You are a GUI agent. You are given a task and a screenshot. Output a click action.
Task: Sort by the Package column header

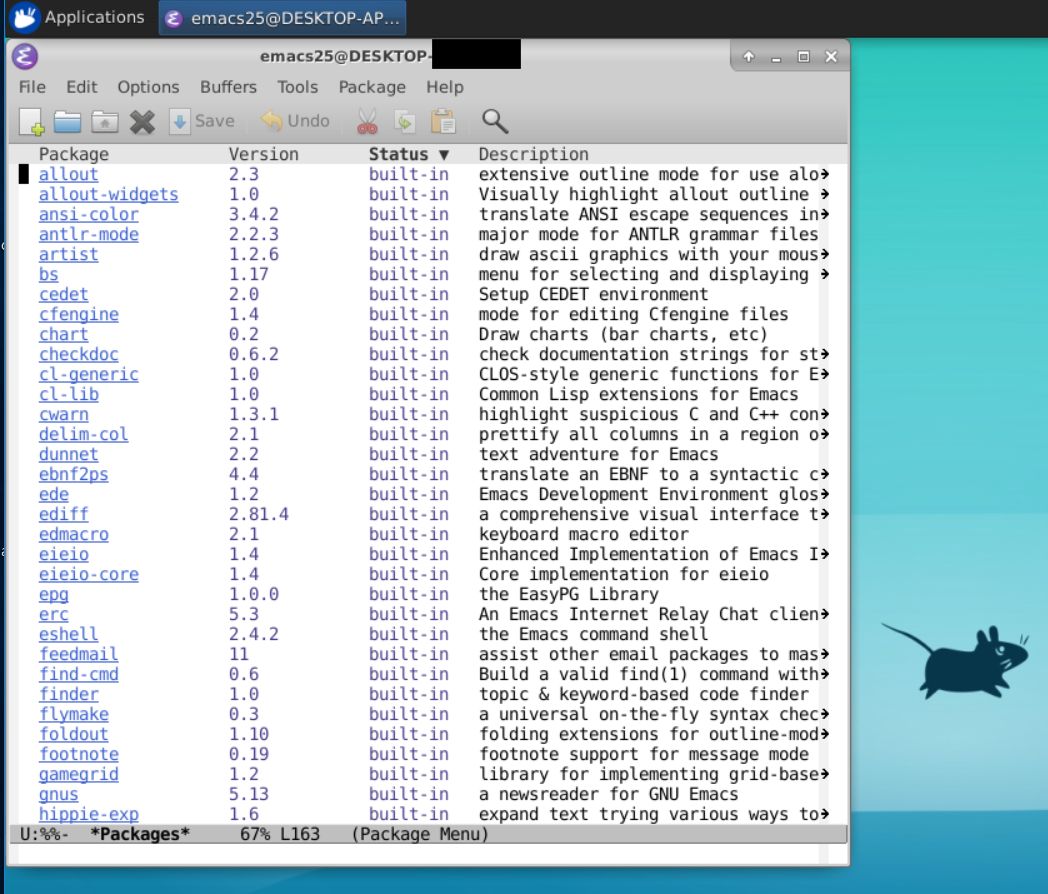[74, 154]
